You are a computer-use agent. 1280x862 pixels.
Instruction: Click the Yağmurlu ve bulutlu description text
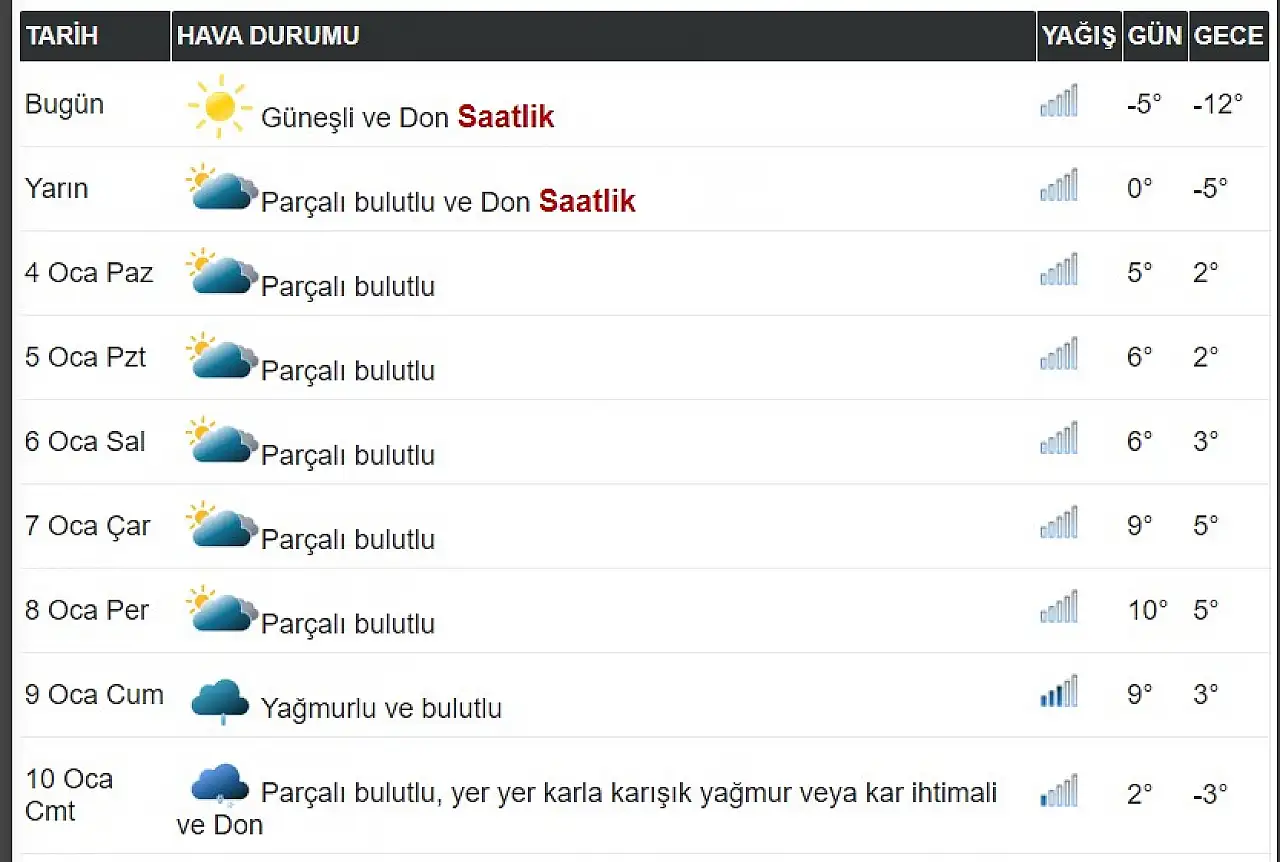click(x=380, y=708)
